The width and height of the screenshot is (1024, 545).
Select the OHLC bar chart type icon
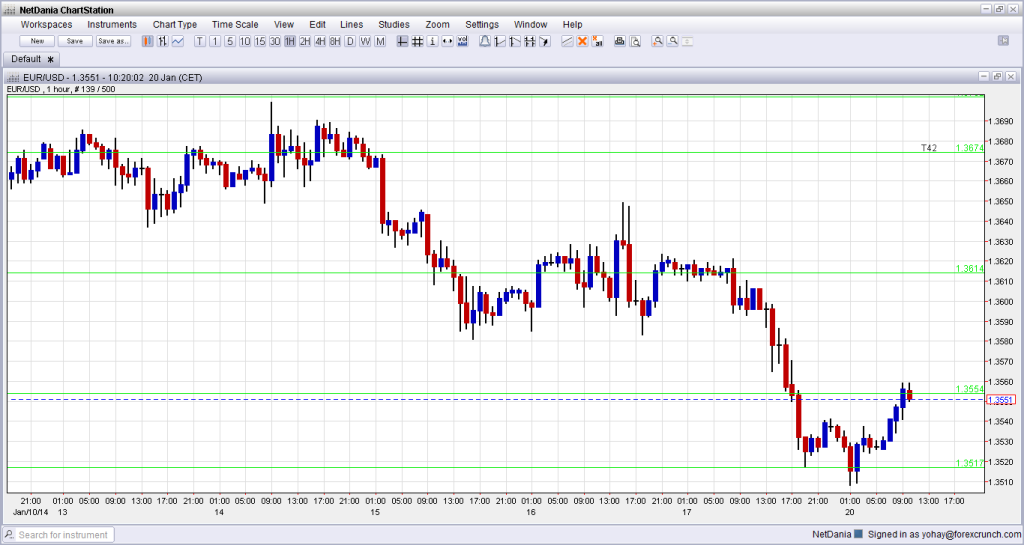pyautogui.click(x=163, y=41)
